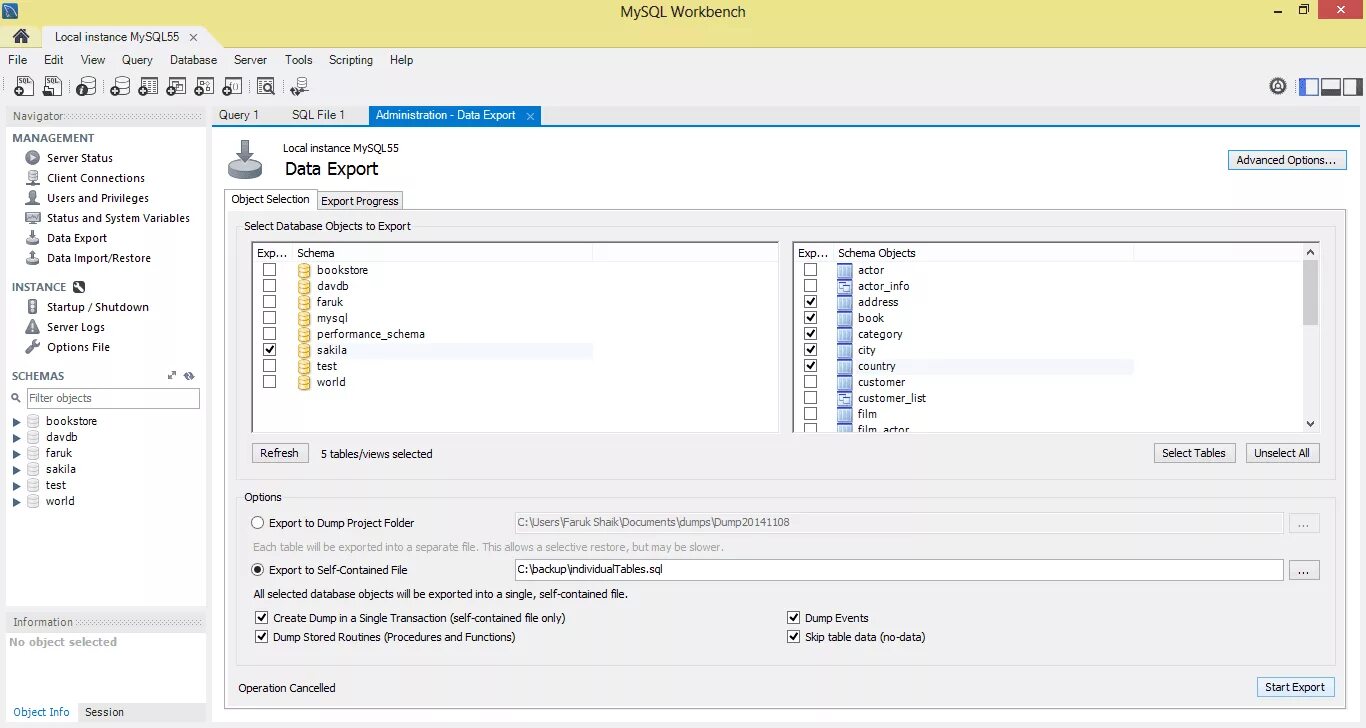This screenshot has width=1366, height=728.
Task: Create a new function toolbar icon
Action: (x=232, y=87)
